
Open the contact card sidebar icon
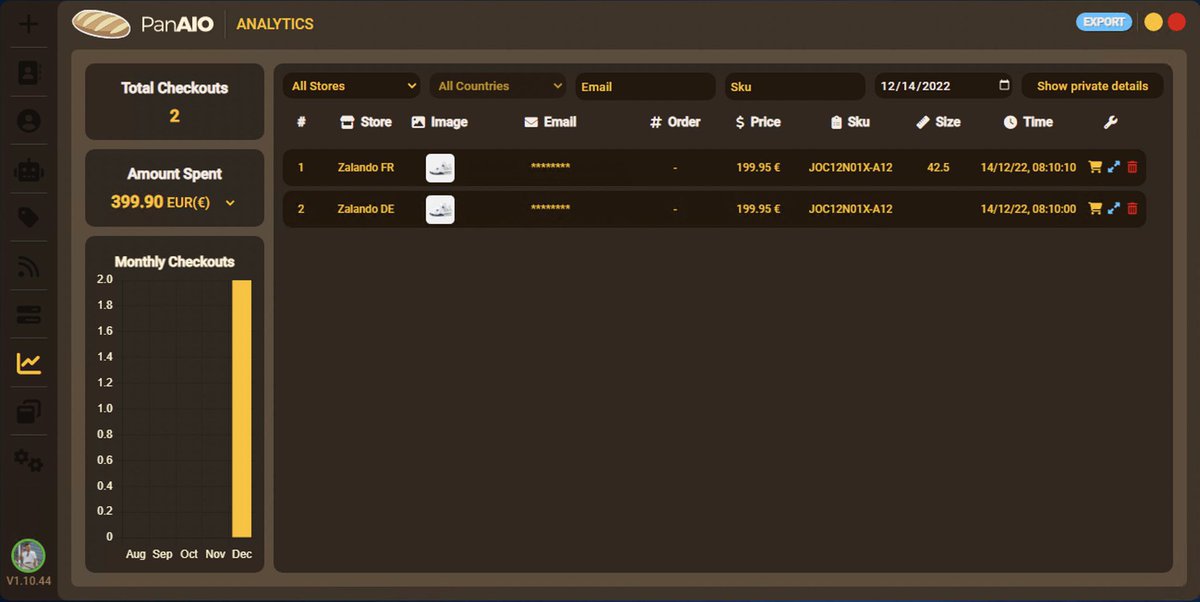[29, 73]
